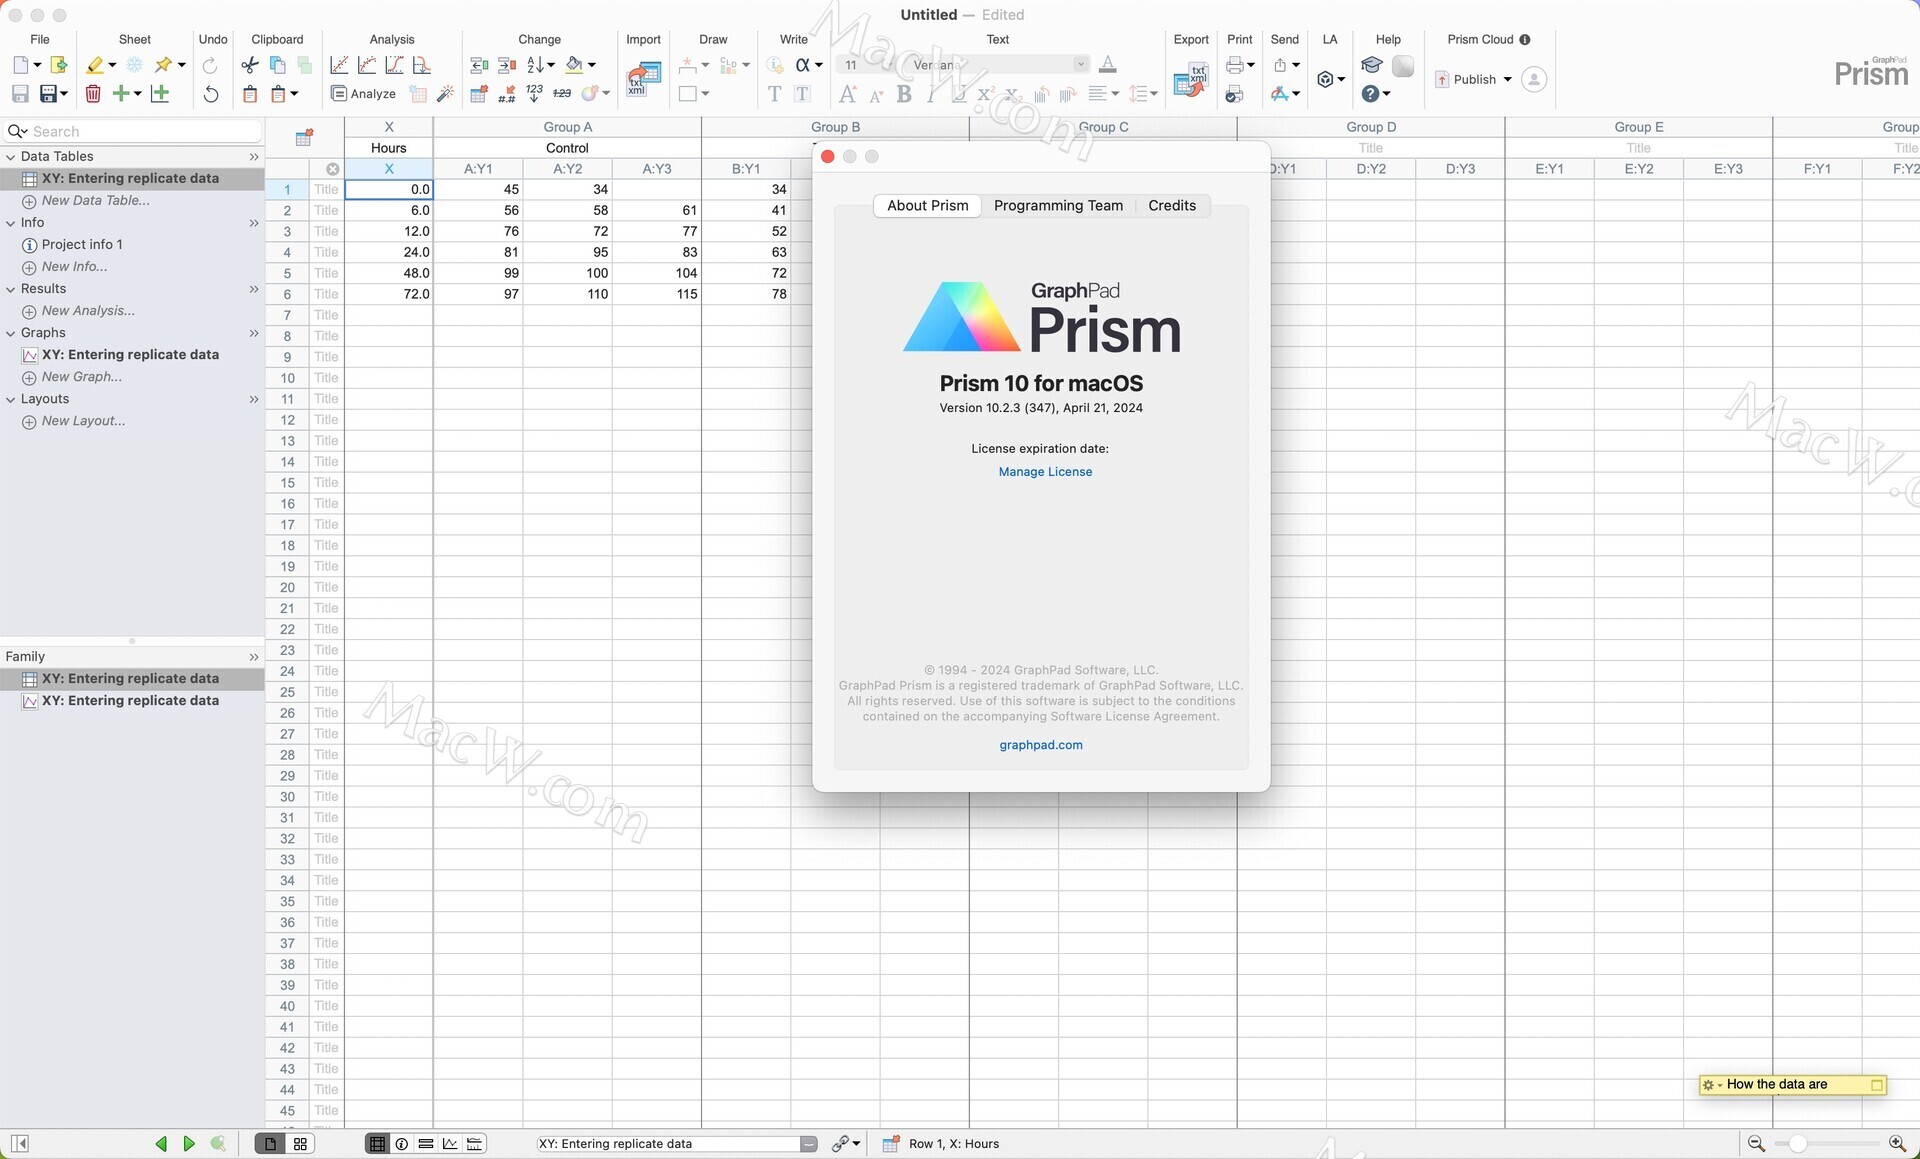Viewport: 1920px width, 1159px height.
Task: Click cell with value 104 in A:Y3
Action: (657, 273)
